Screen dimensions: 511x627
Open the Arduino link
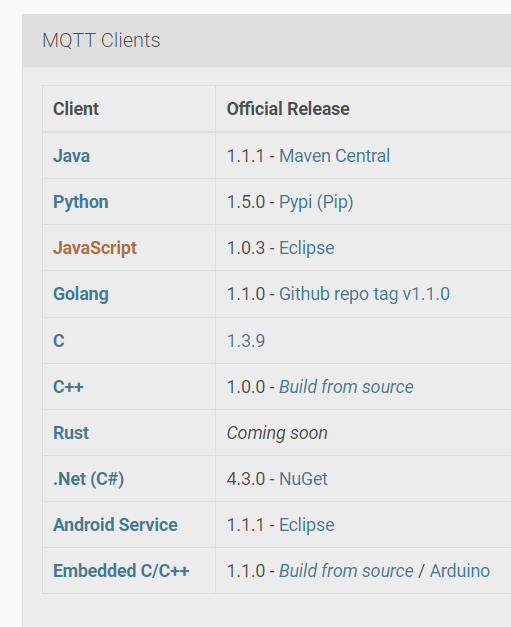(460, 571)
